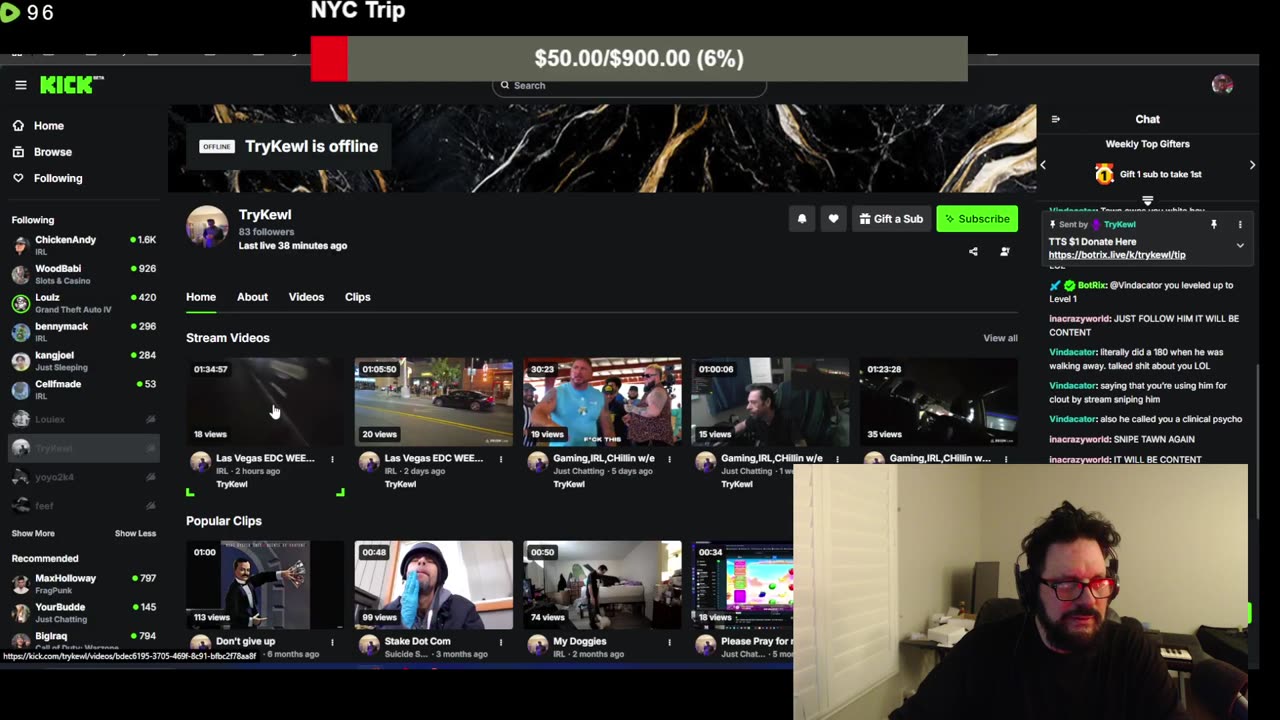
Task: Open options for Stake Dot Com clip
Action: coord(501,642)
